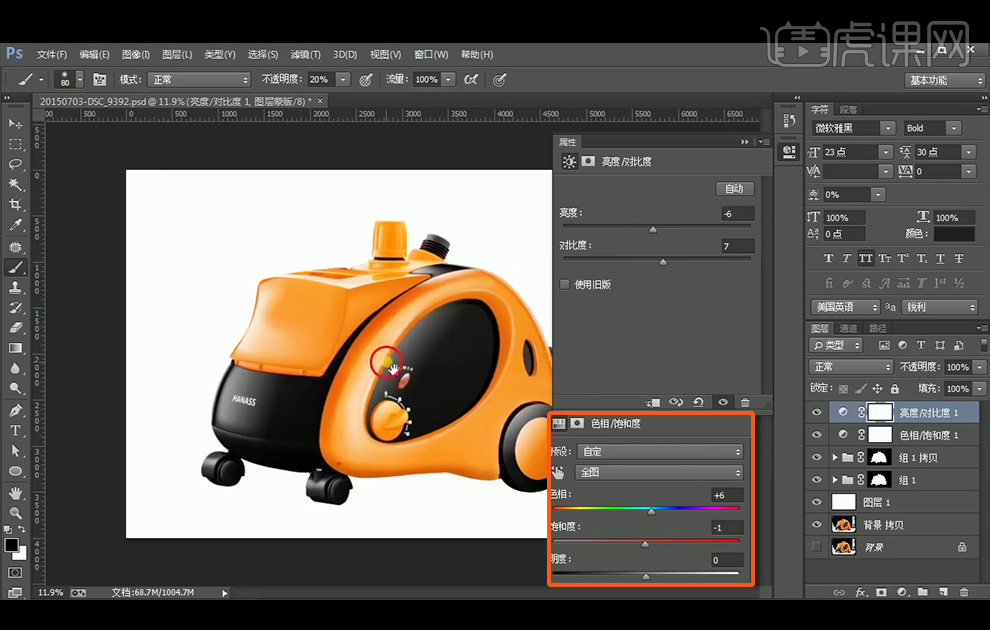Select the Horizontal Type tool
The height and width of the screenshot is (630, 990).
[x=16, y=431]
